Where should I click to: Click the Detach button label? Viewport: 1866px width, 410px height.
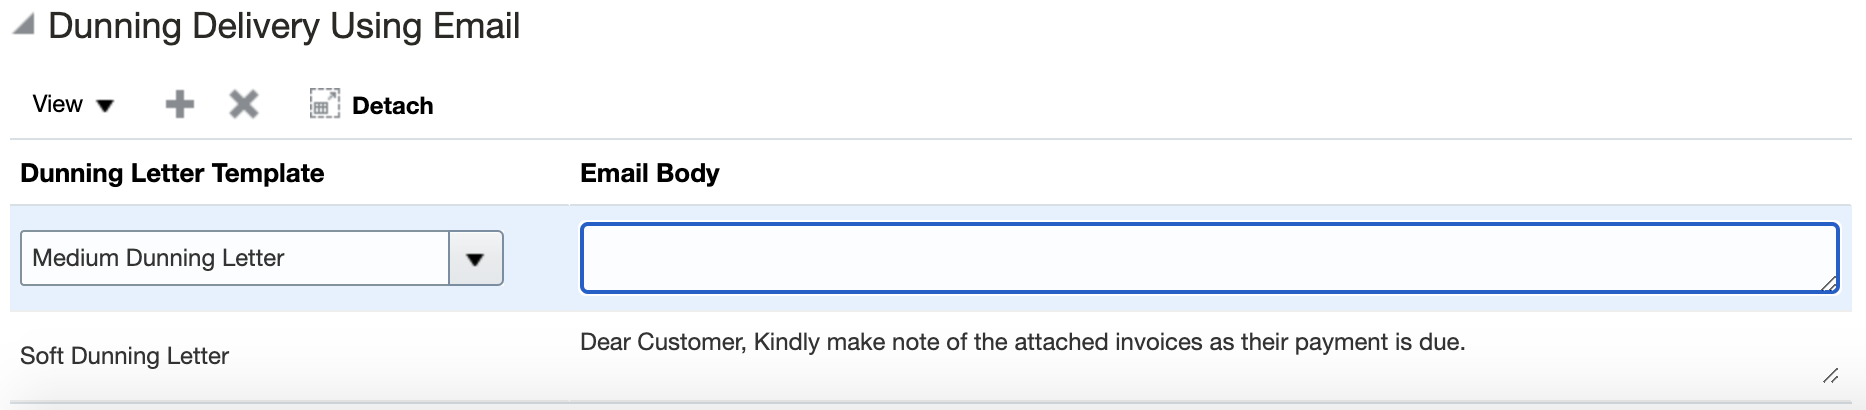392,106
